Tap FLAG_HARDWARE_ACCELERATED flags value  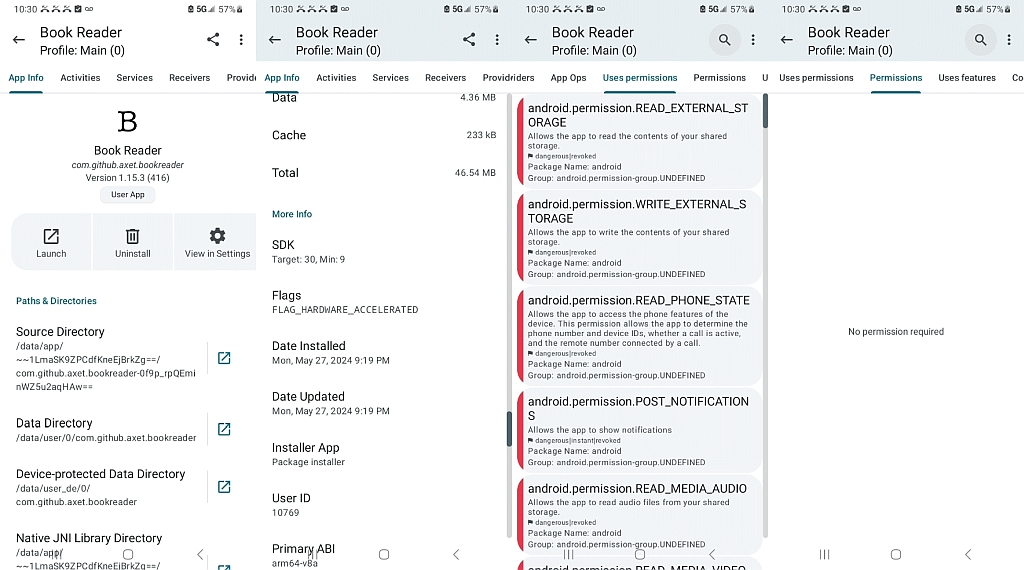(x=345, y=309)
